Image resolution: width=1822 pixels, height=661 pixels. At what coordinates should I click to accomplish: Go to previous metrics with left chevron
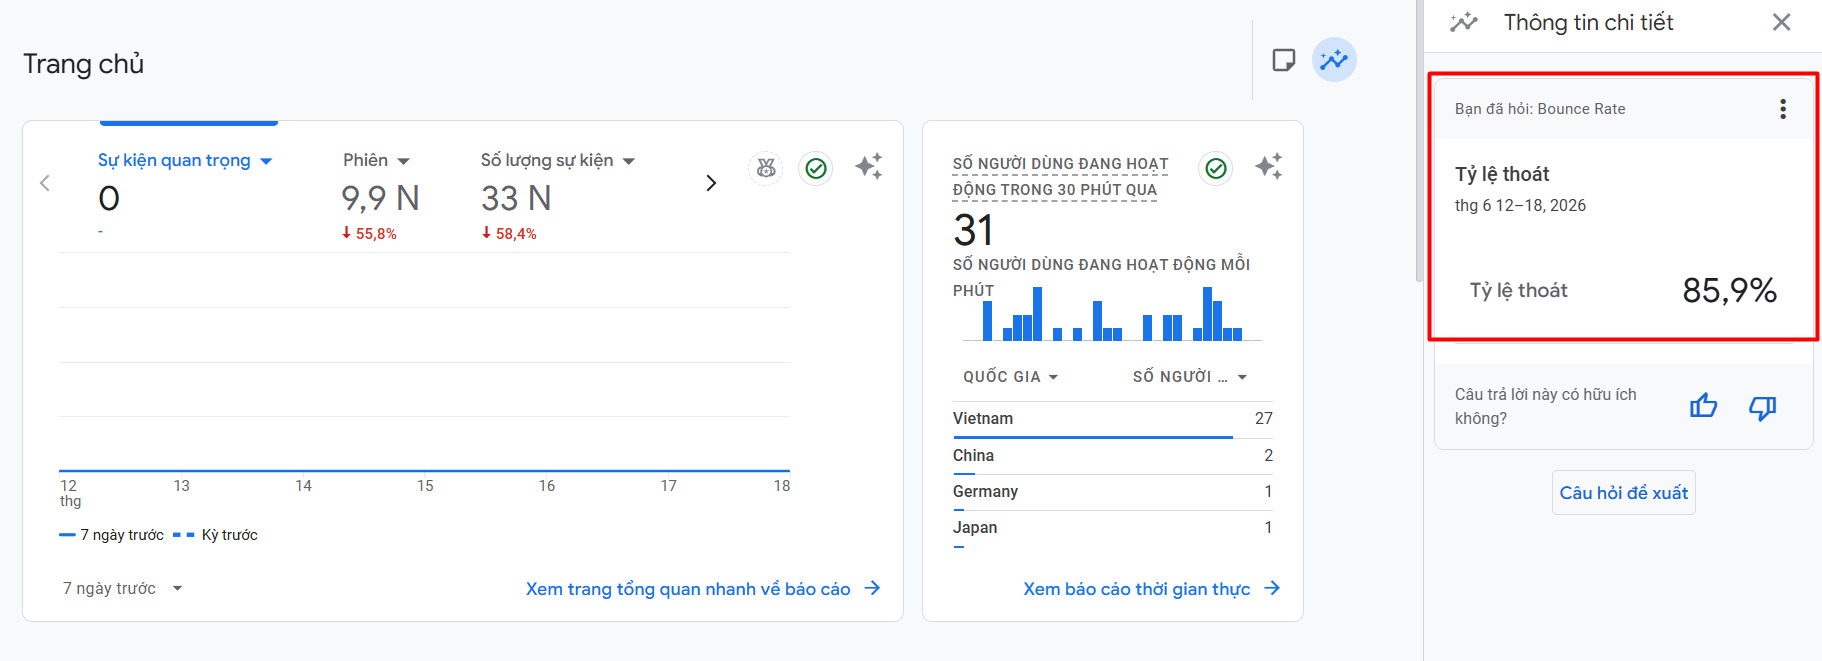45,183
